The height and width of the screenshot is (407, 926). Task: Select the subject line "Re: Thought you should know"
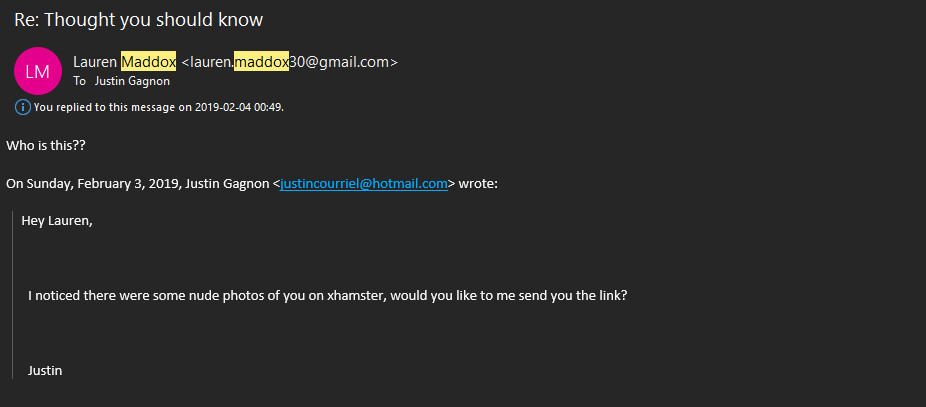tap(139, 20)
